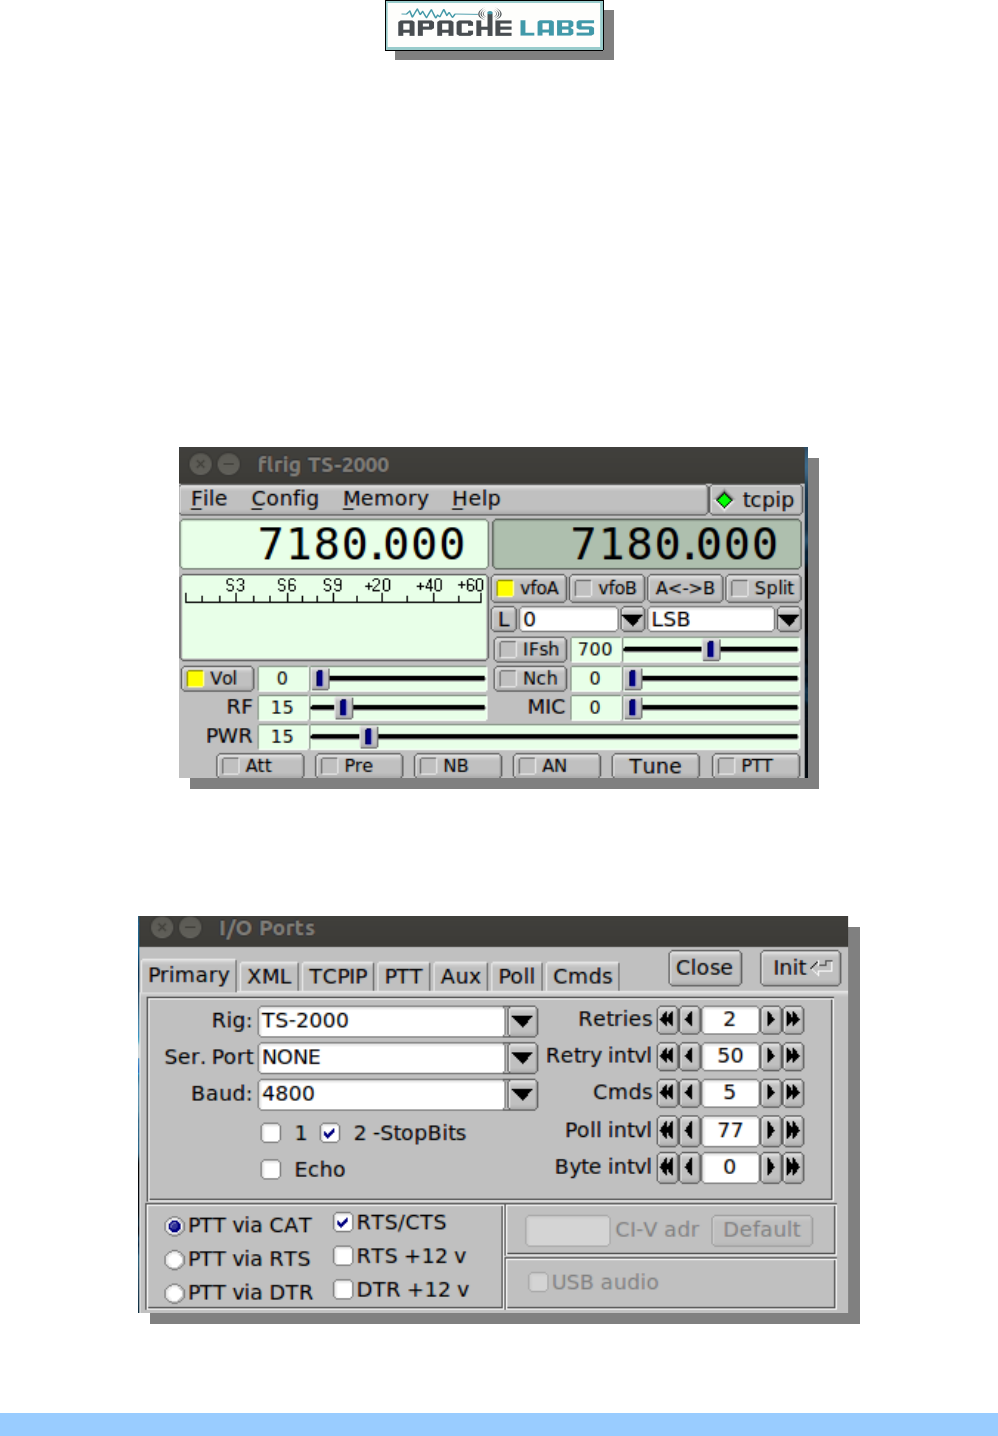Click the Retries fast-decrease double arrow

click(x=667, y=1019)
